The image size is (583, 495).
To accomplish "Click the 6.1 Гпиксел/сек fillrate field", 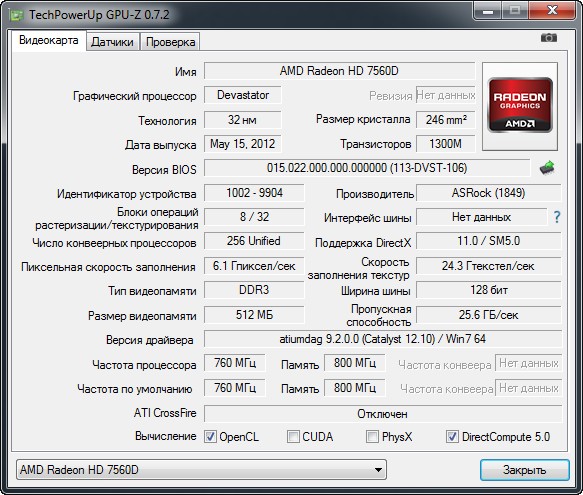I will (254, 266).
